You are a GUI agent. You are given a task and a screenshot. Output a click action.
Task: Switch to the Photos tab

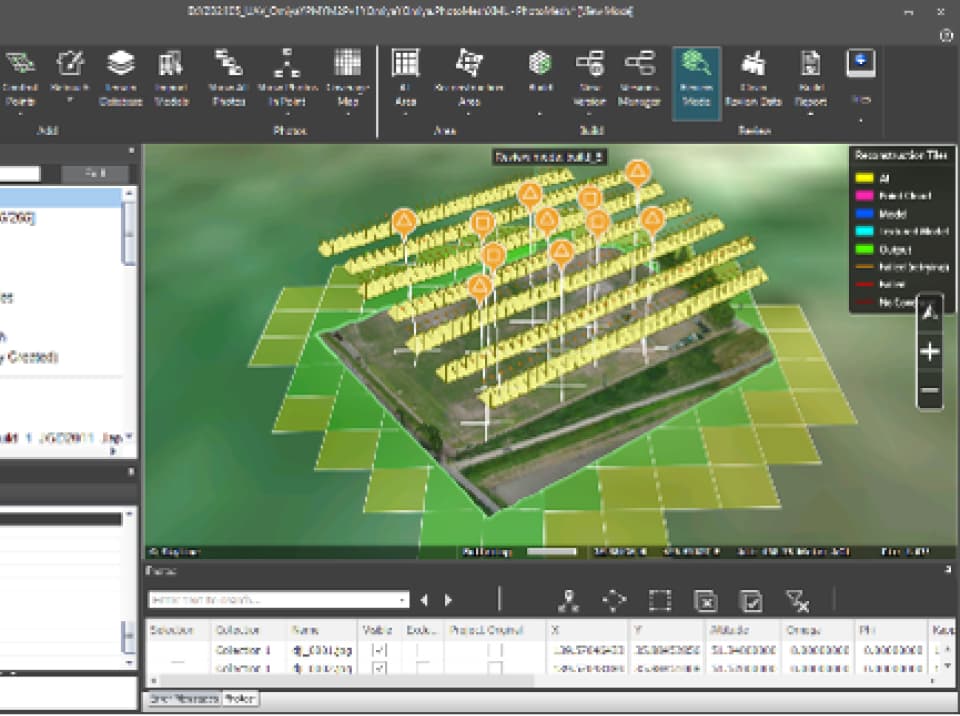(x=240, y=699)
